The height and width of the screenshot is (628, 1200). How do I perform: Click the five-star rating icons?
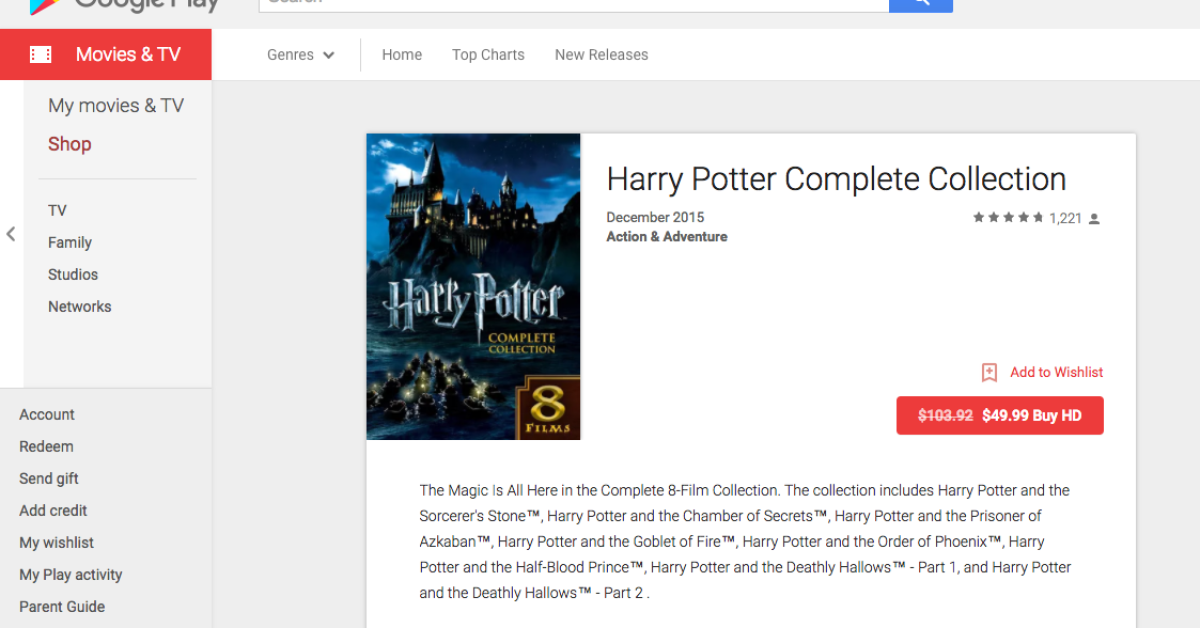[1008, 218]
